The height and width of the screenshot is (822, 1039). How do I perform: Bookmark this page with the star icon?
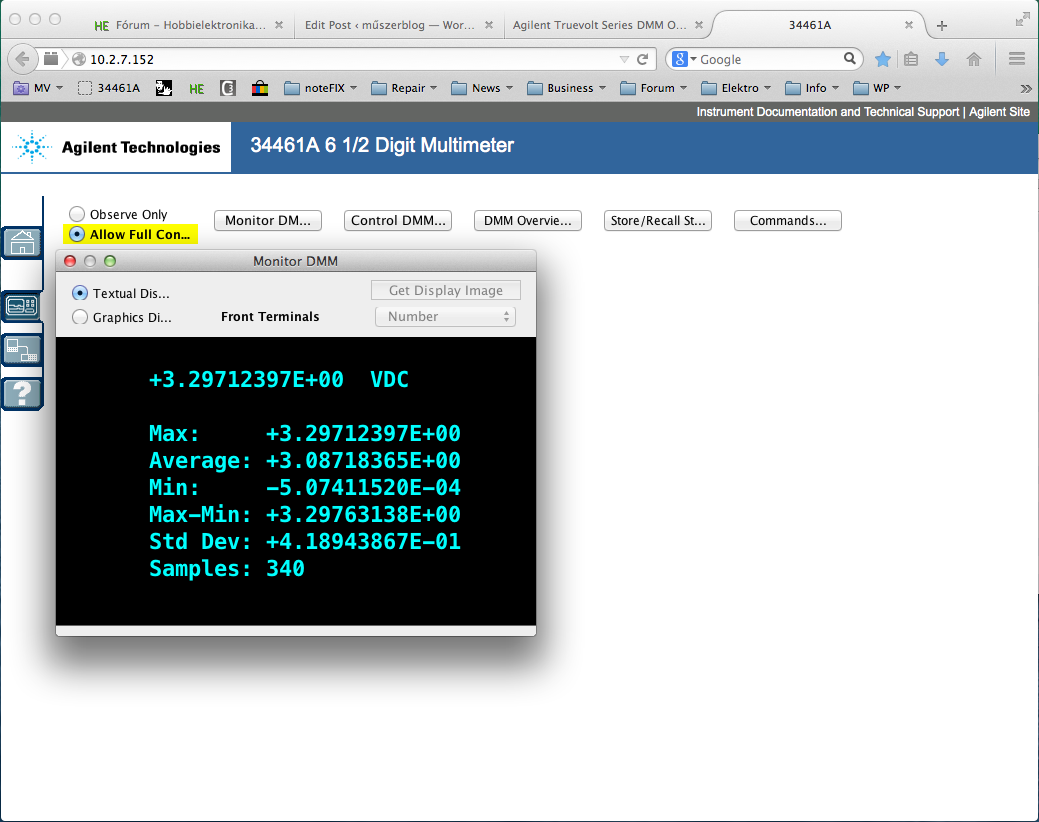pyautogui.click(x=883, y=59)
